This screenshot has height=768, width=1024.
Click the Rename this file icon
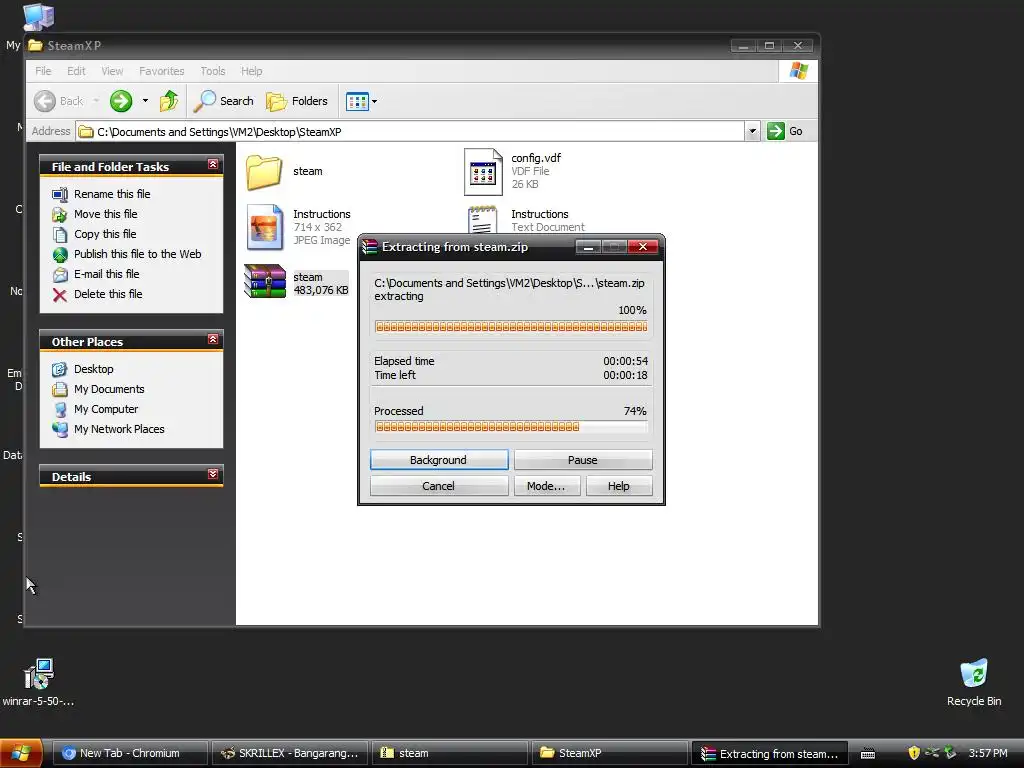pyautogui.click(x=60, y=195)
